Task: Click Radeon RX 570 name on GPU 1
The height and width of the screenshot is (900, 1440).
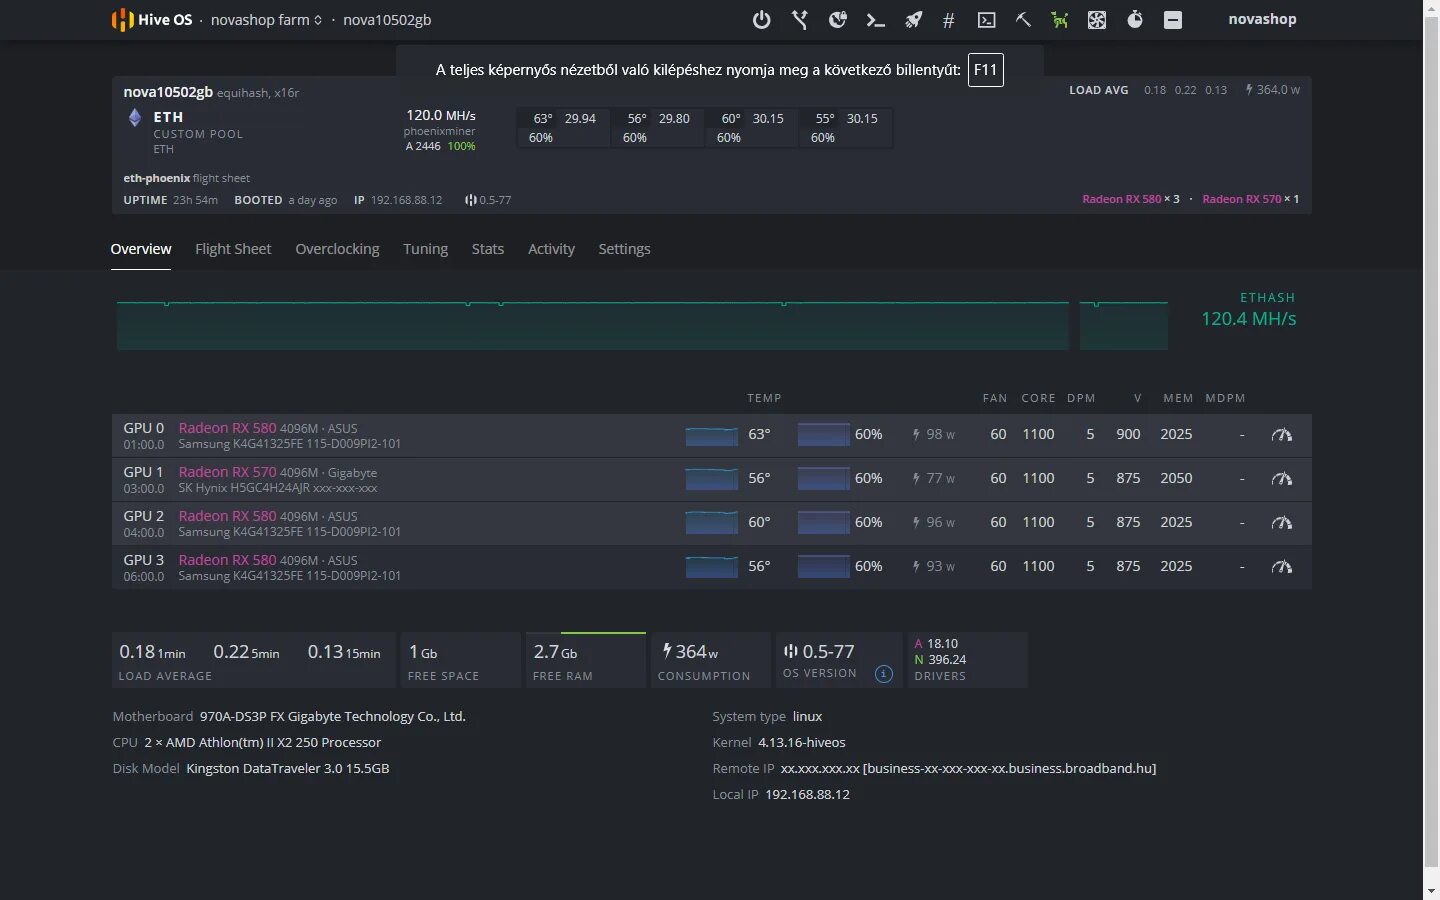Action: click(x=227, y=472)
